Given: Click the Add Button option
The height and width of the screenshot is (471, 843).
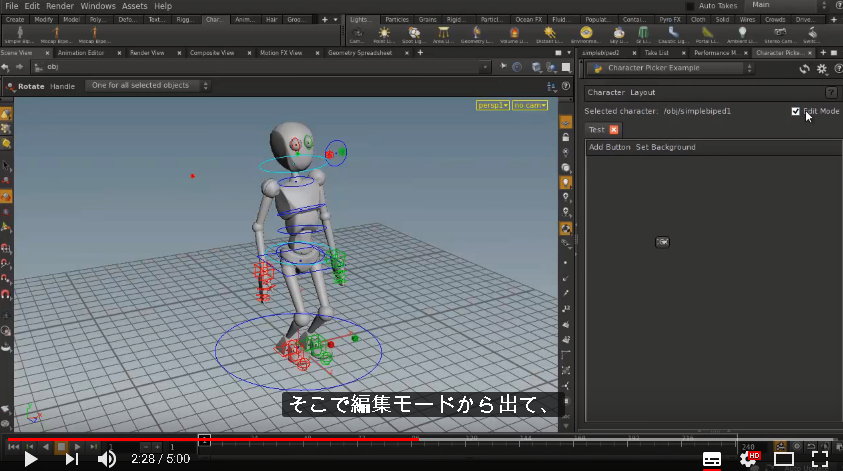Looking at the screenshot, I should pyautogui.click(x=609, y=147).
